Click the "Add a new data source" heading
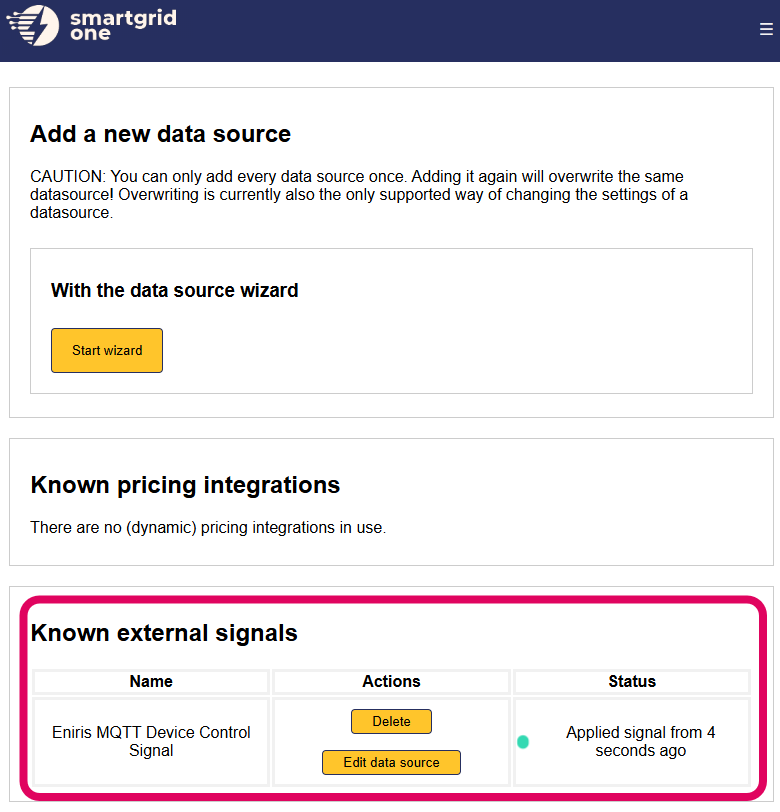 (160, 134)
